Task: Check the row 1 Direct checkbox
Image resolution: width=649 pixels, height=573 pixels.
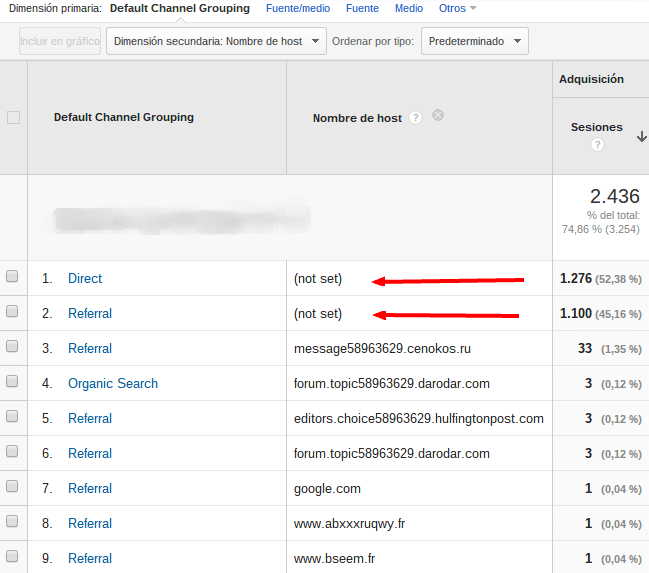Action: pos(12,276)
